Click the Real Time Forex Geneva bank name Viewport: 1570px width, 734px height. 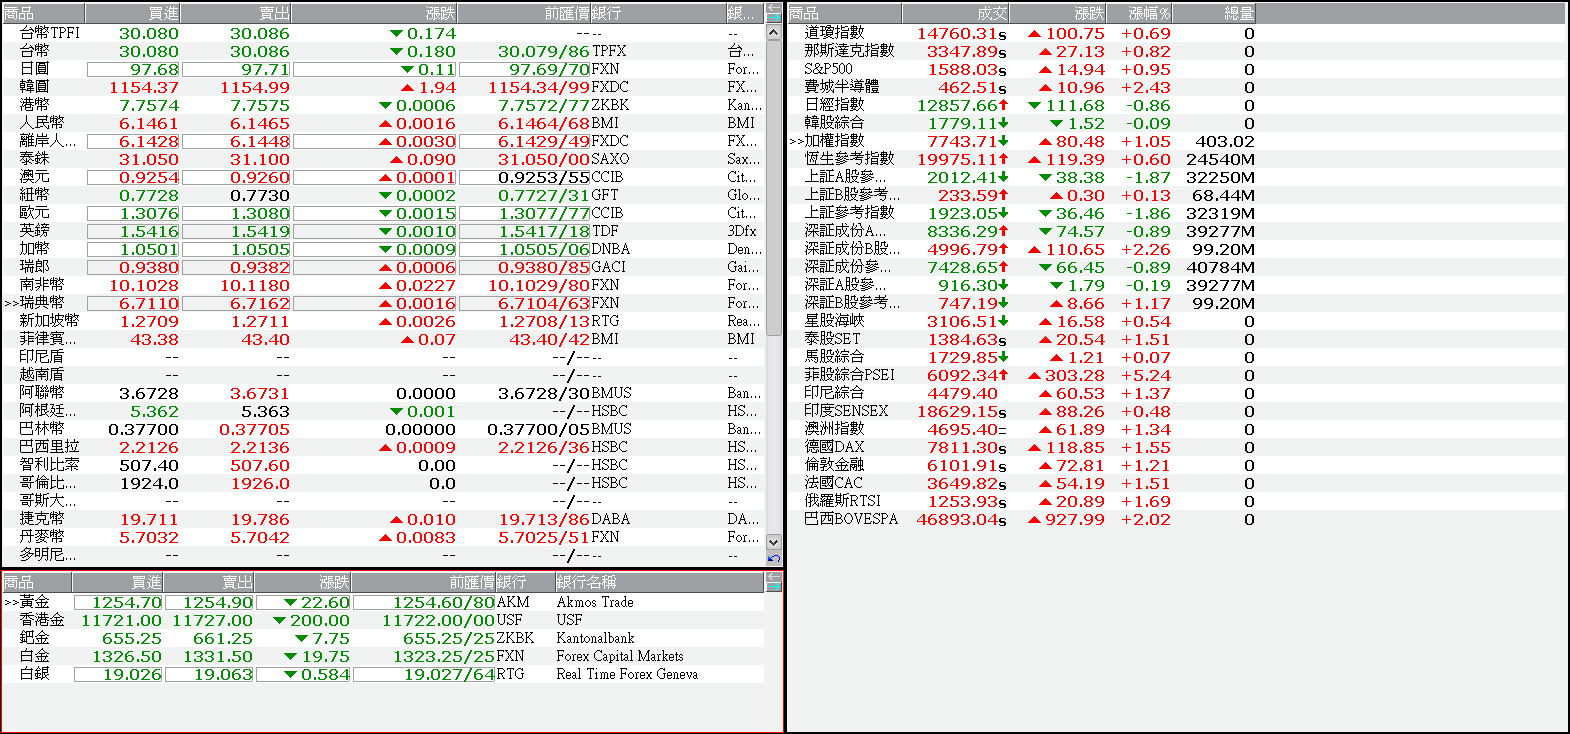627,674
